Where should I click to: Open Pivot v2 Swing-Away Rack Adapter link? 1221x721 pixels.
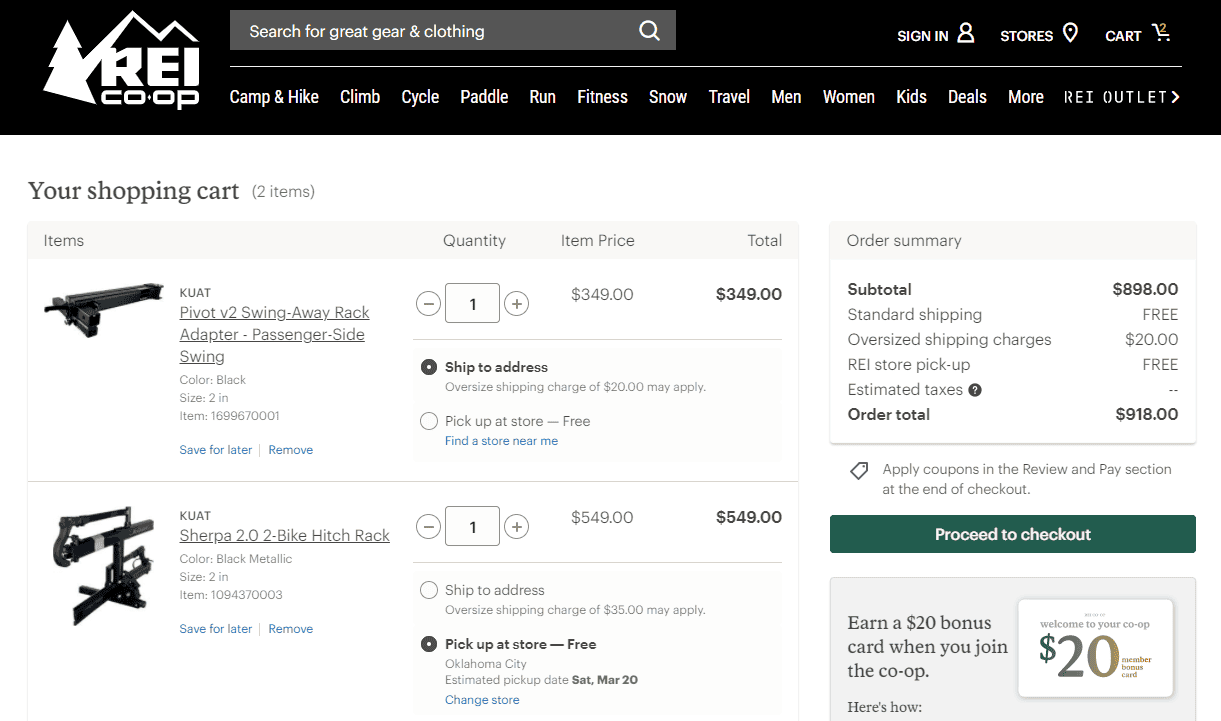coord(274,334)
